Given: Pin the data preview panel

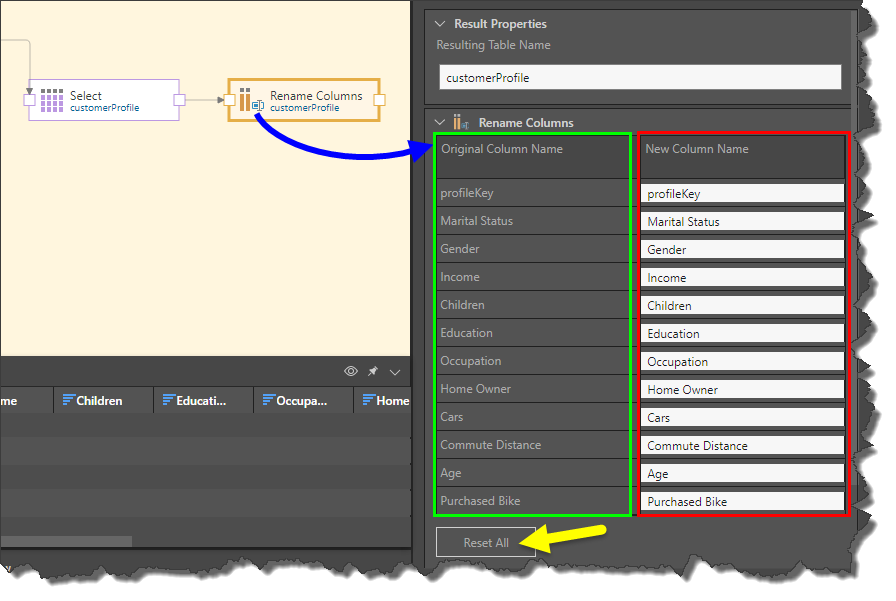Looking at the screenshot, I should coord(373,371).
